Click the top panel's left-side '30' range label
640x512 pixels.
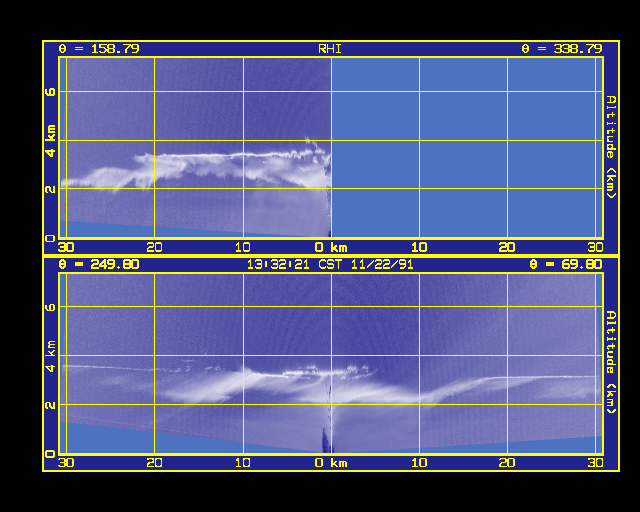click(66, 247)
